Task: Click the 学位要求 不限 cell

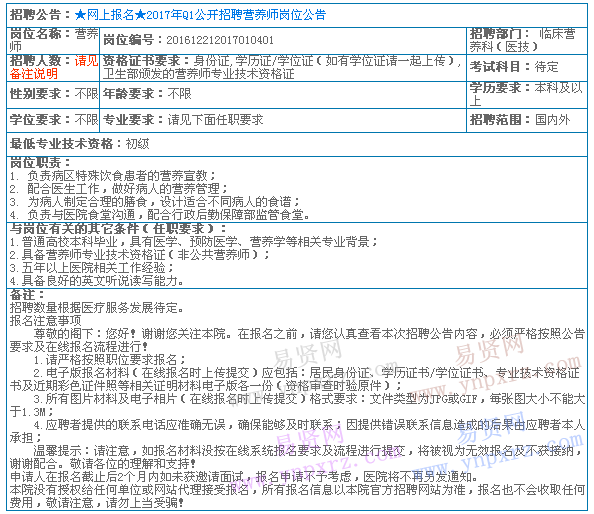Action: (53, 120)
